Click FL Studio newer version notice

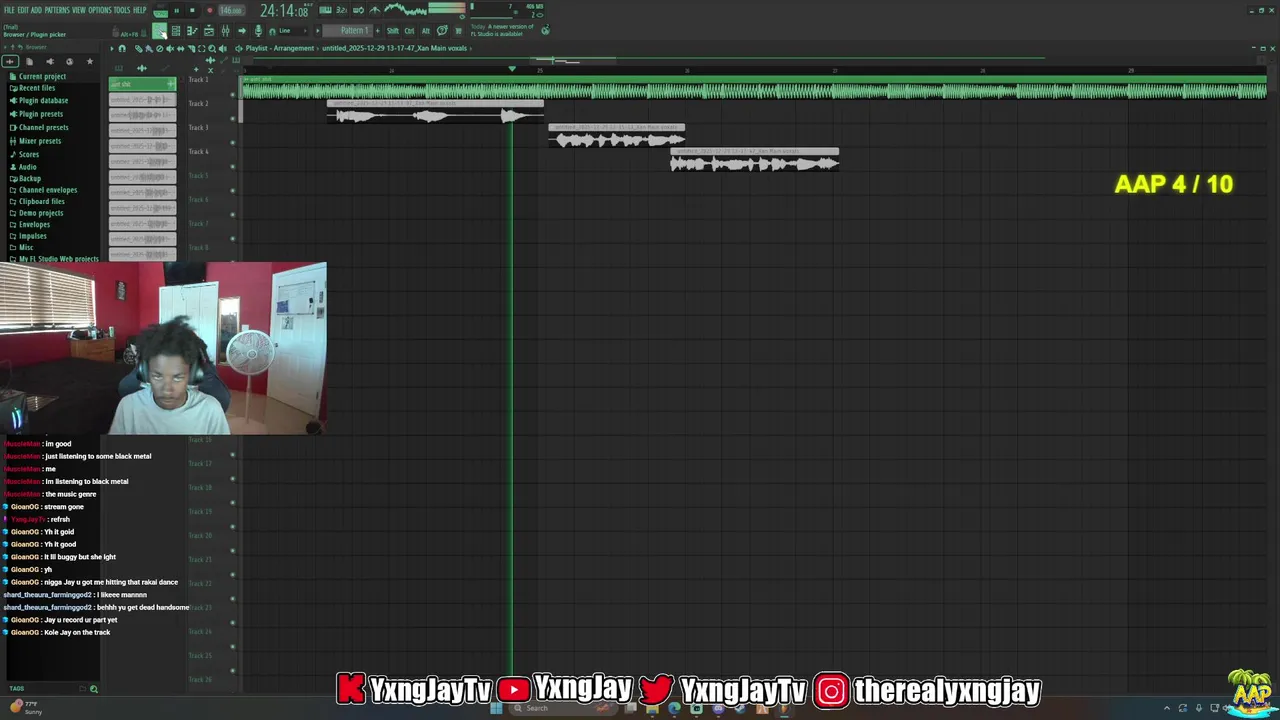[x=502, y=30]
